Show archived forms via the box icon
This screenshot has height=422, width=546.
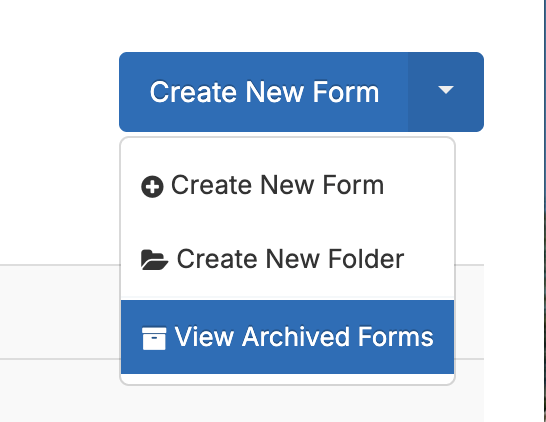pyautogui.click(x=154, y=338)
